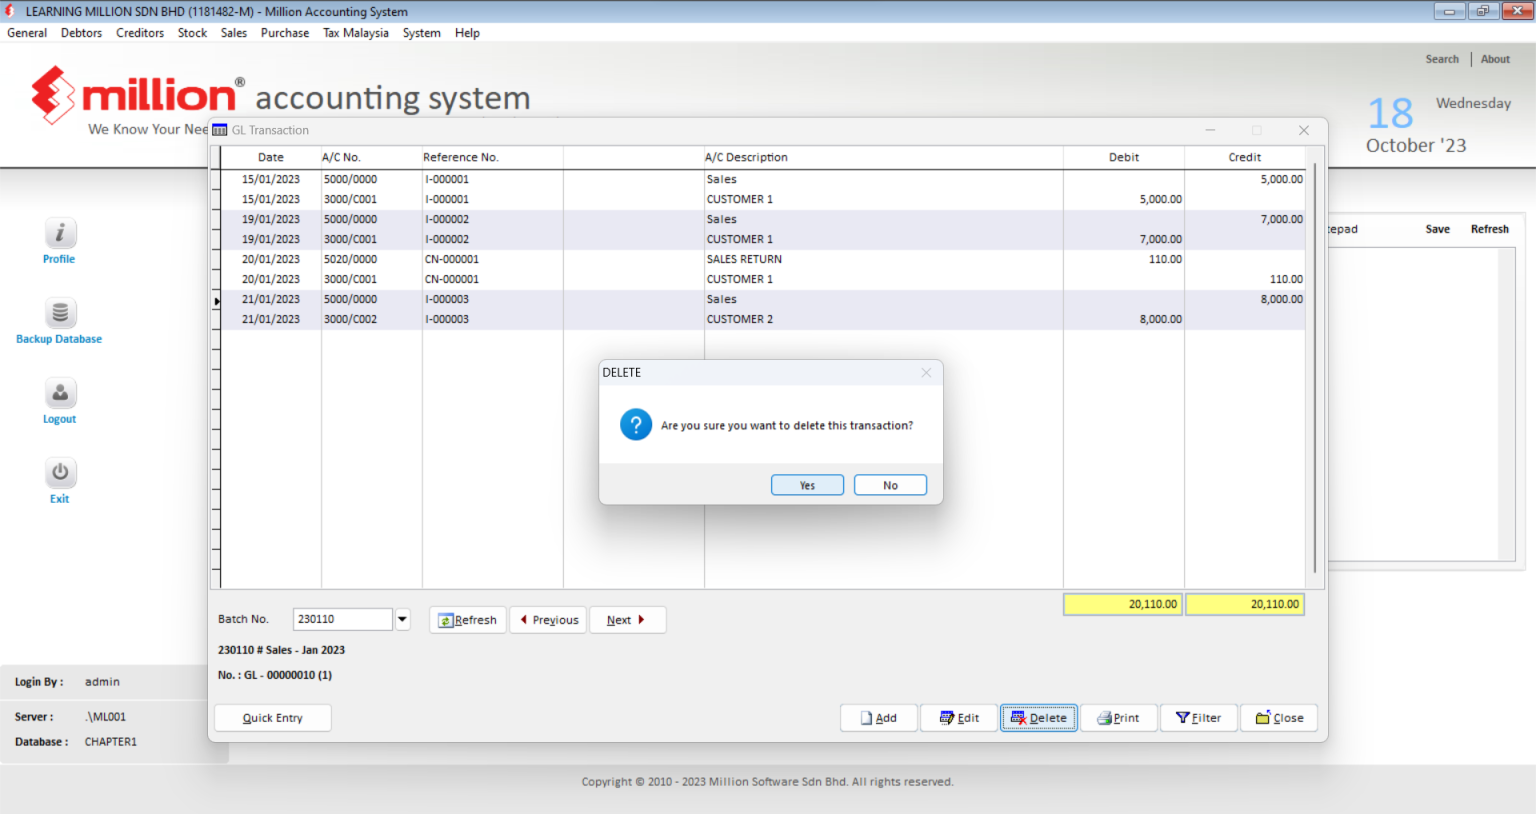Click the Search link

1442,58
